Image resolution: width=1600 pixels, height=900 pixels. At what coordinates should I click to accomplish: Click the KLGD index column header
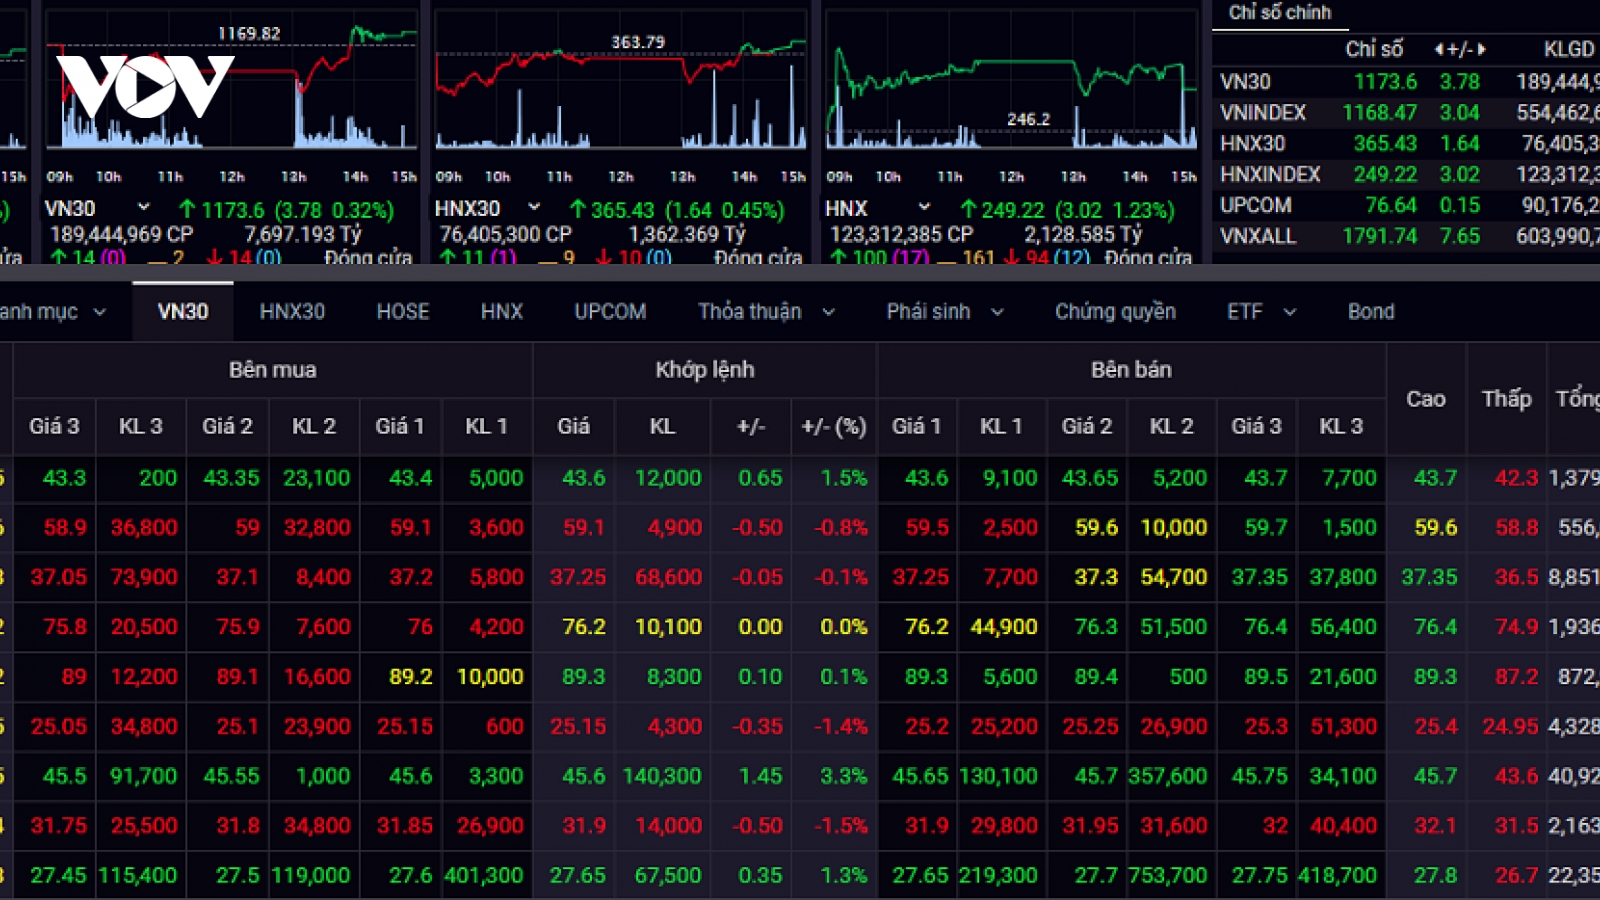click(1568, 49)
